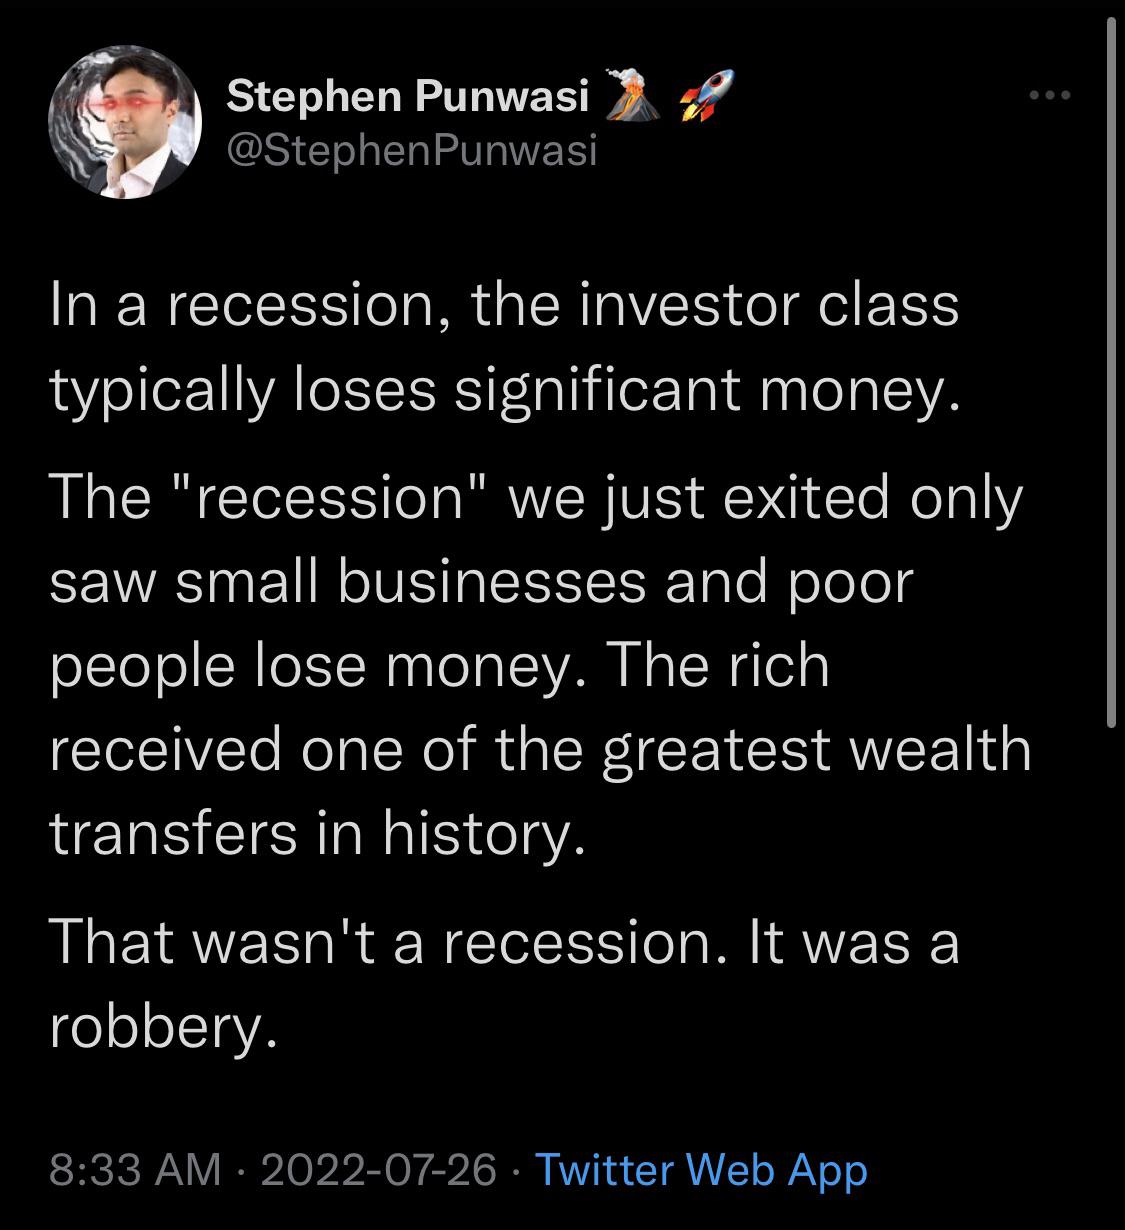Image resolution: width=1125 pixels, height=1230 pixels.
Task: Click the 2022-07-26 date
Action: click(378, 1169)
